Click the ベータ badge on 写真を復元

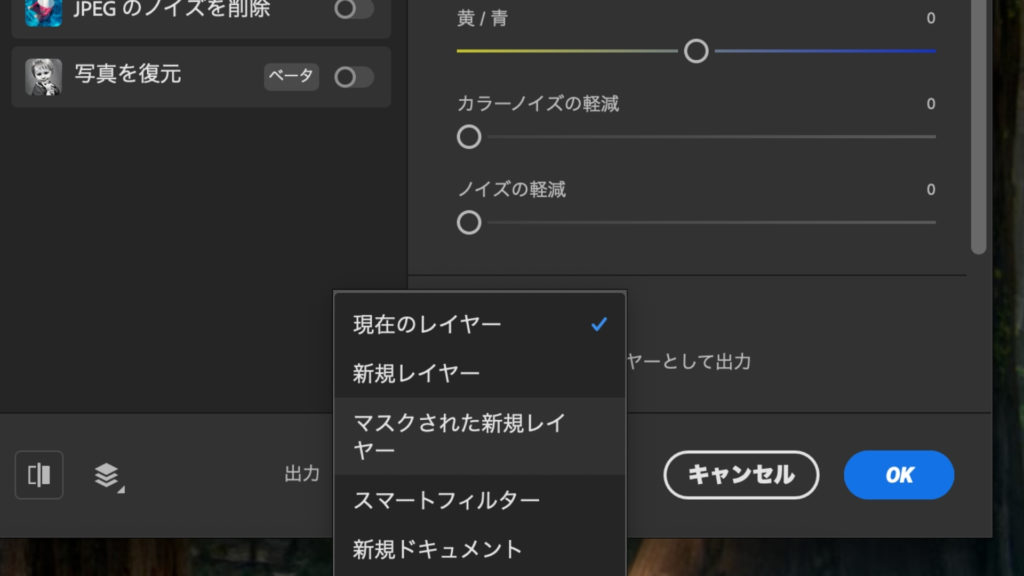[x=291, y=77]
